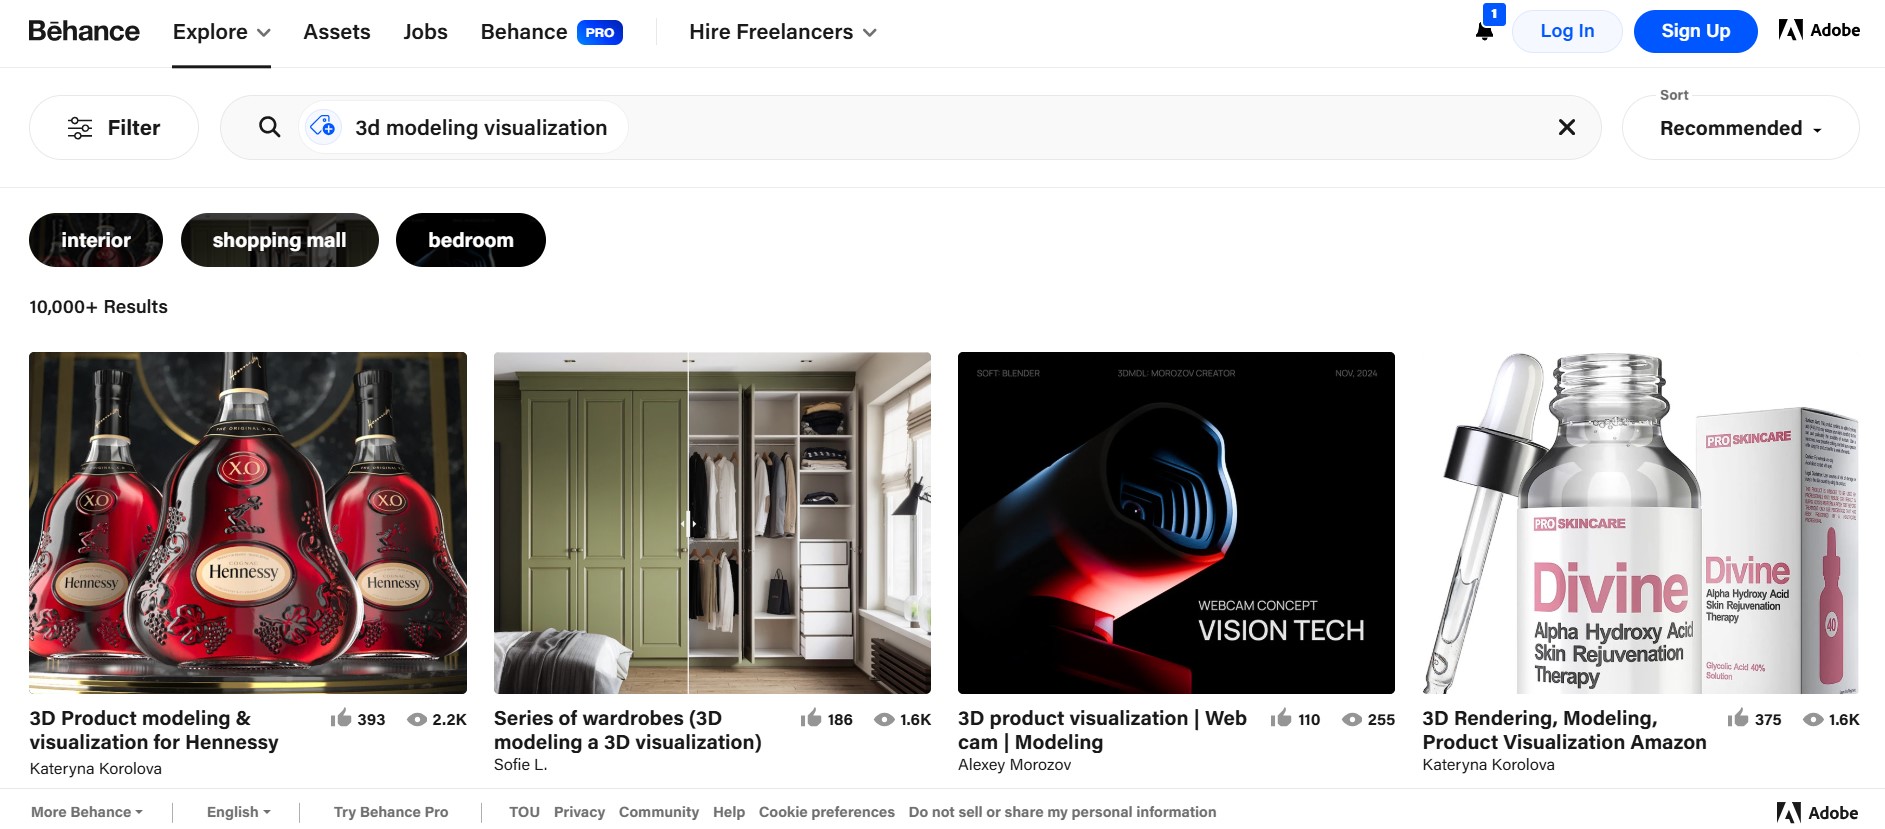Click the PRO badge next to Behance
1885x829 pixels.
pos(600,32)
